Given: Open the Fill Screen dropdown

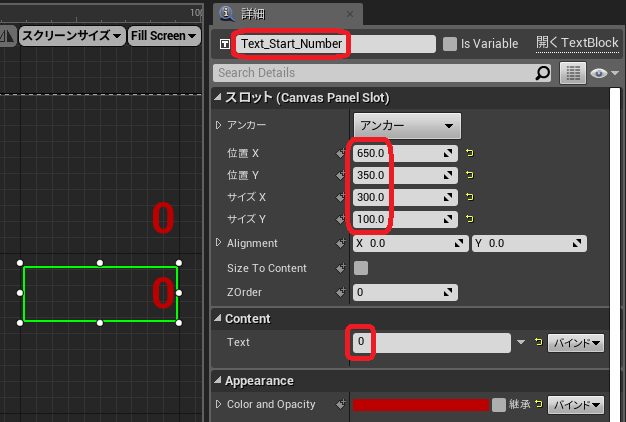Looking at the screenshot, I should (164, 36).
